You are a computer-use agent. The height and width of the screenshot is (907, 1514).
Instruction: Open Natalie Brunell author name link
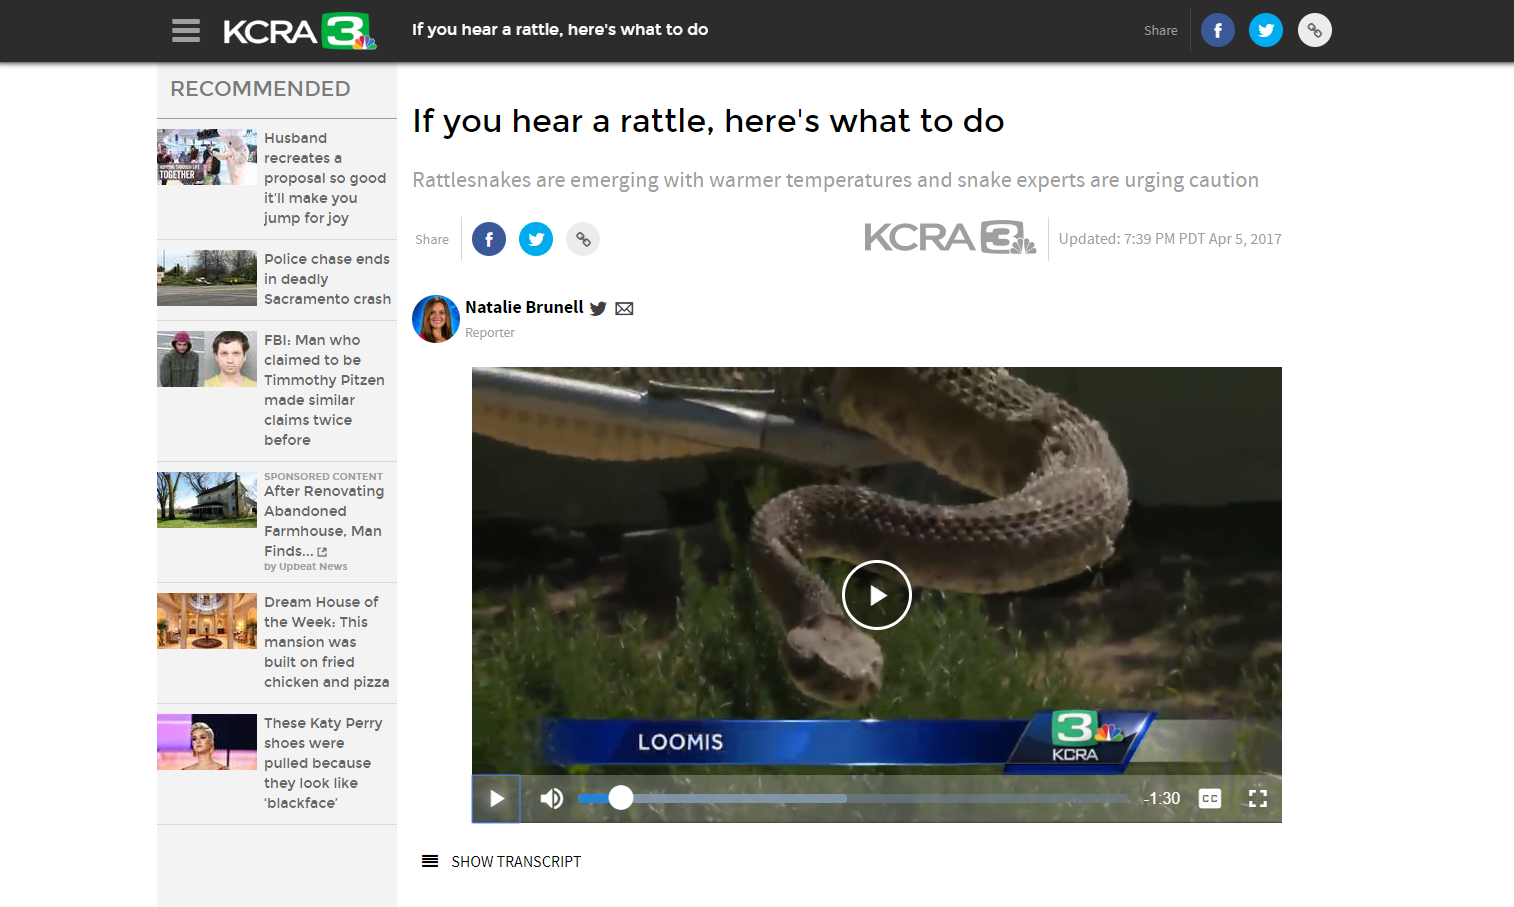[524, 307]
